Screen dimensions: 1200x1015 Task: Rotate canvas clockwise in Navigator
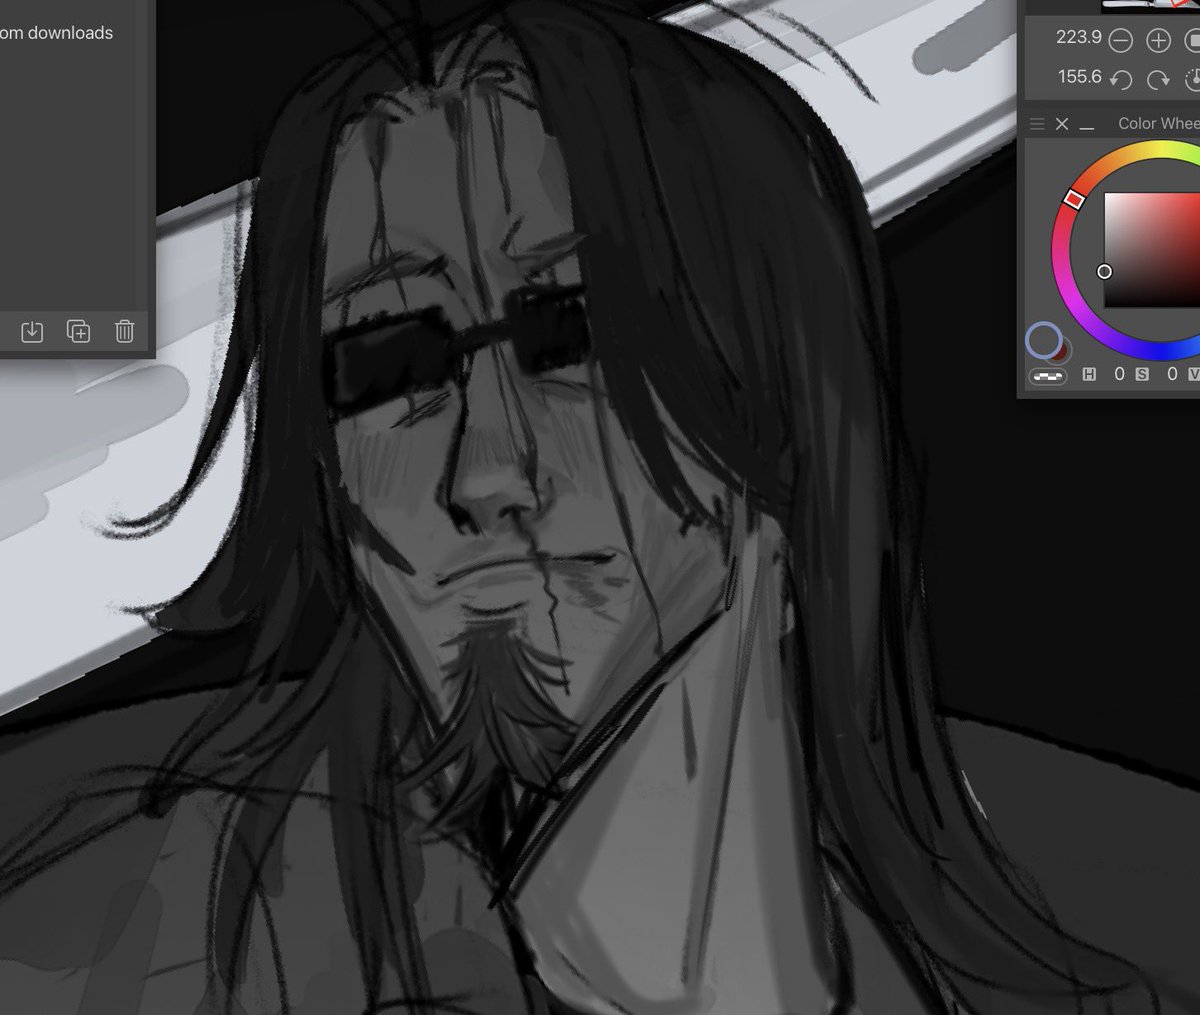1158,78
